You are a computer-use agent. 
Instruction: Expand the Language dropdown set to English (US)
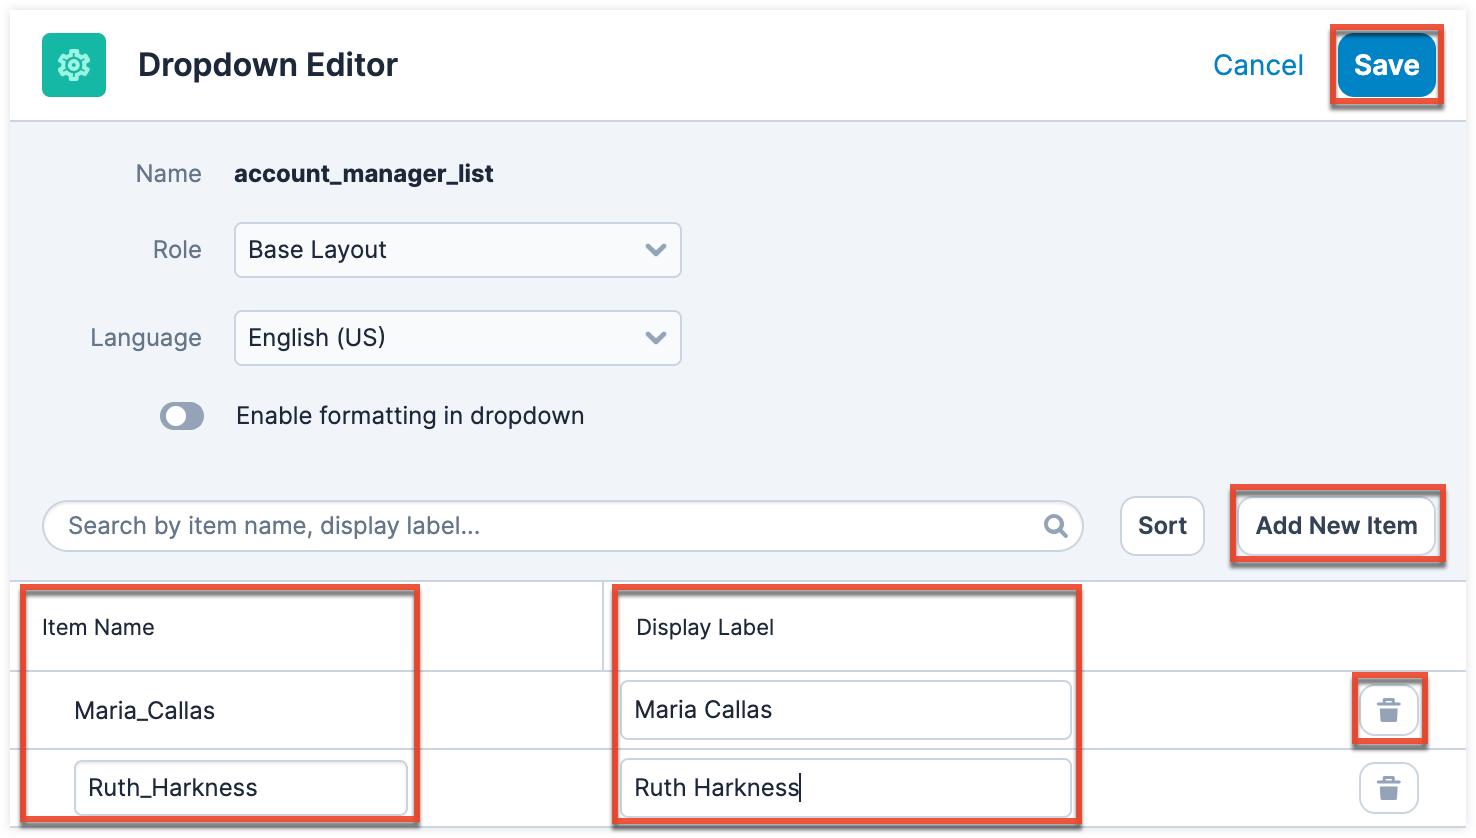[457, 338]
